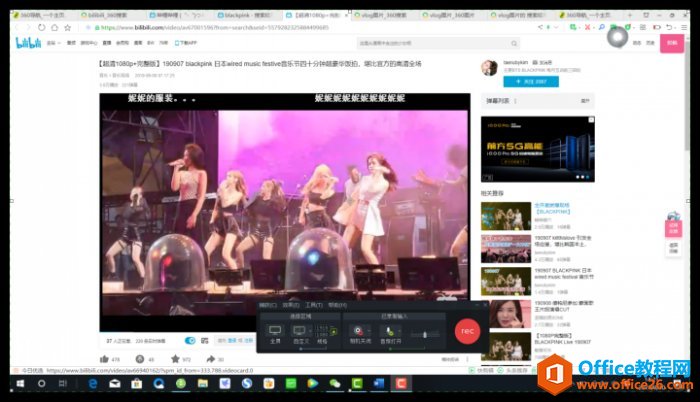Open first recommended BLACKPINK video thumbnail
Viewport: 700px width, 402px height.
[505, 216]
